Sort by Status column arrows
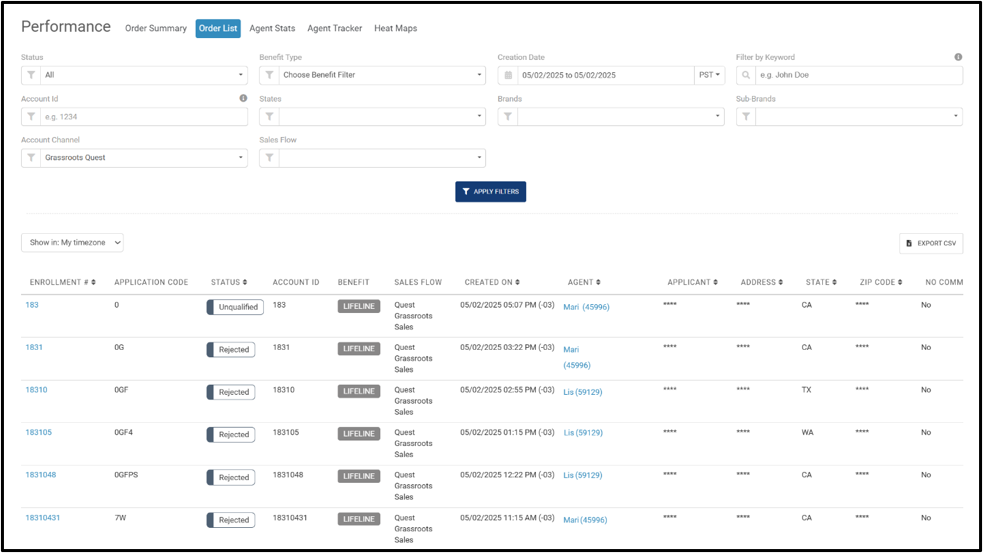 coord(245,283)
